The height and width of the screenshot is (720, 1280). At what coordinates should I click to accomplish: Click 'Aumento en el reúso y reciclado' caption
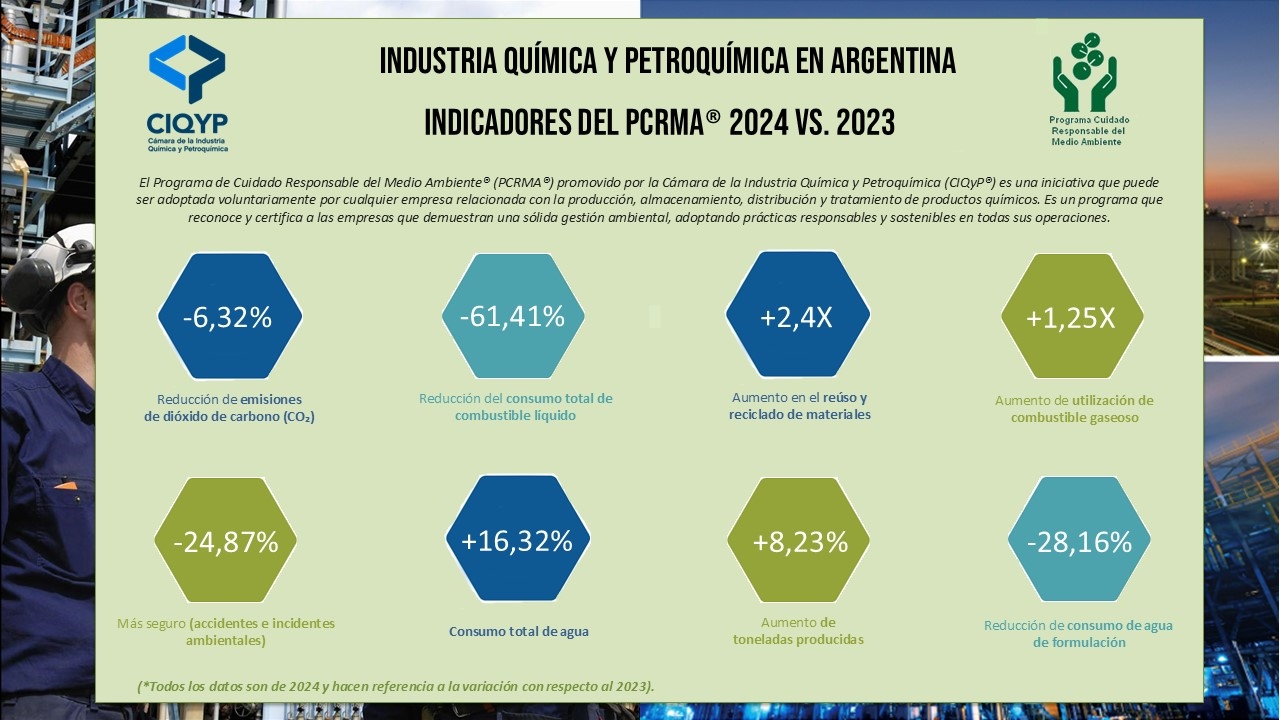799,405
